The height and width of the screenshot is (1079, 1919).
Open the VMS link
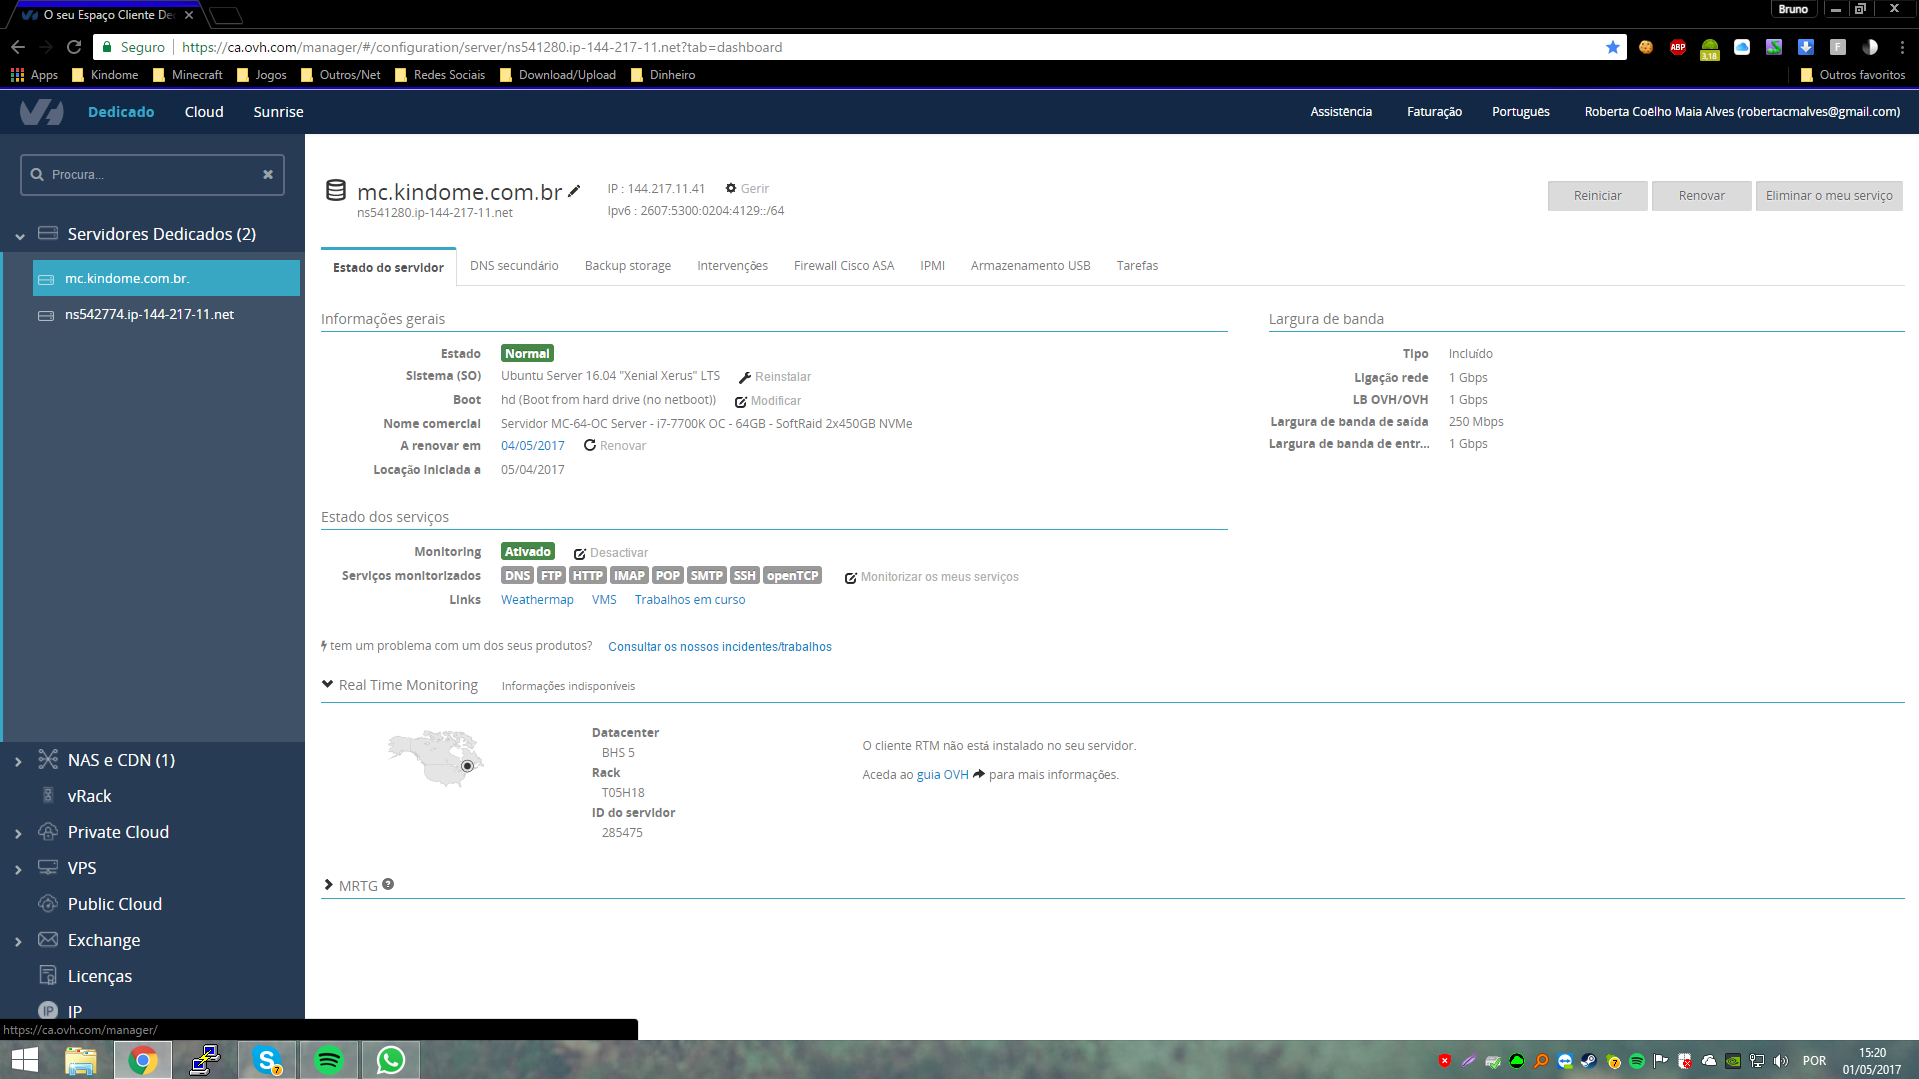pos(604,600)
